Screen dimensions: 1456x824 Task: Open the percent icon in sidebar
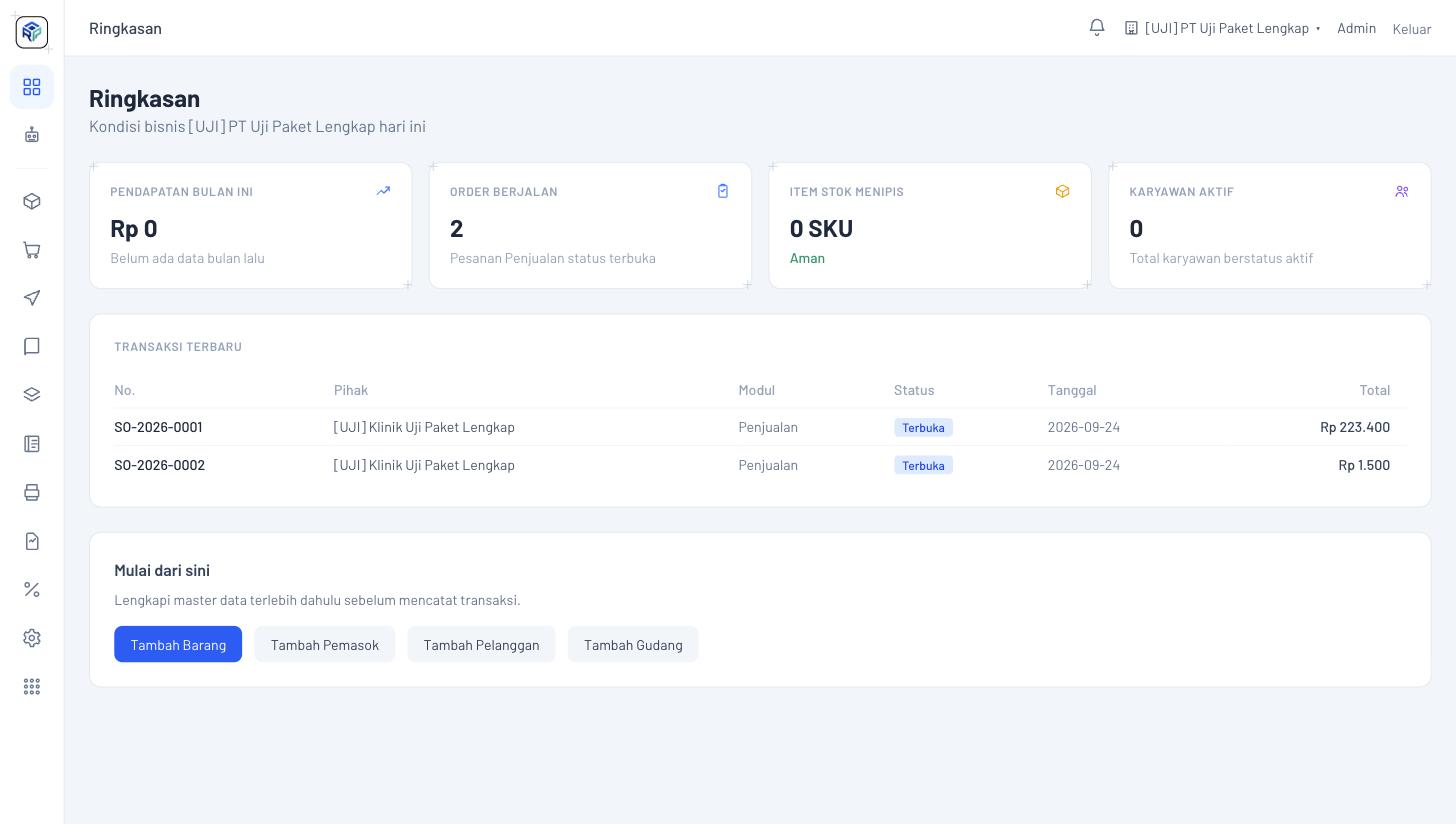[x=32, y=589]
